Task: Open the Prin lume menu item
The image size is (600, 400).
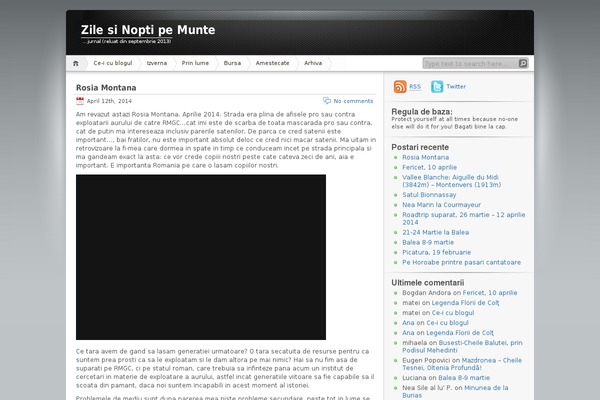Action: pyautogui.click(x=195, y=63)
